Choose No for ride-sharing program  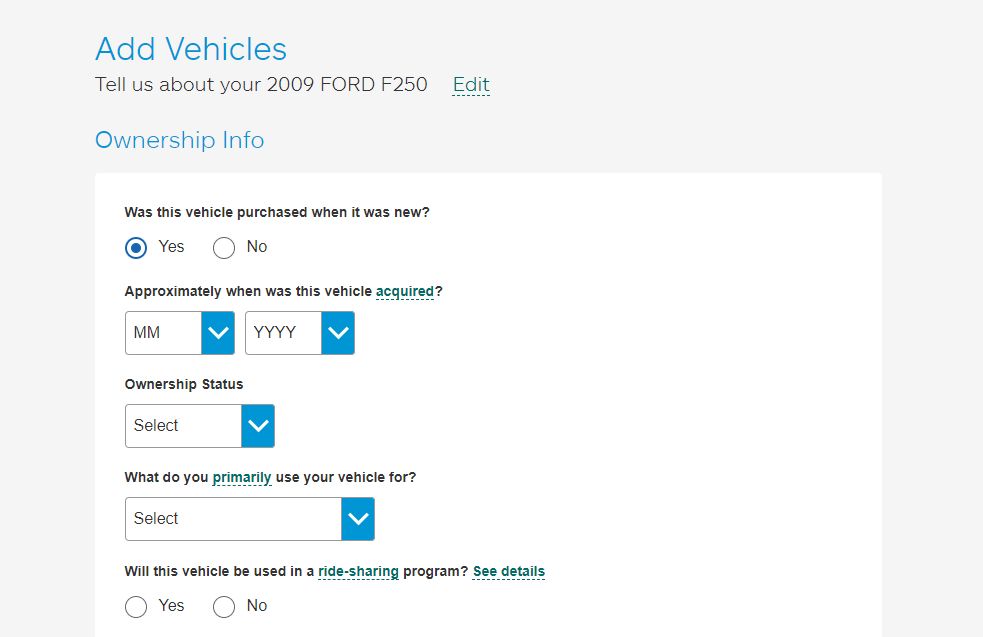click(x=224, y=606)
